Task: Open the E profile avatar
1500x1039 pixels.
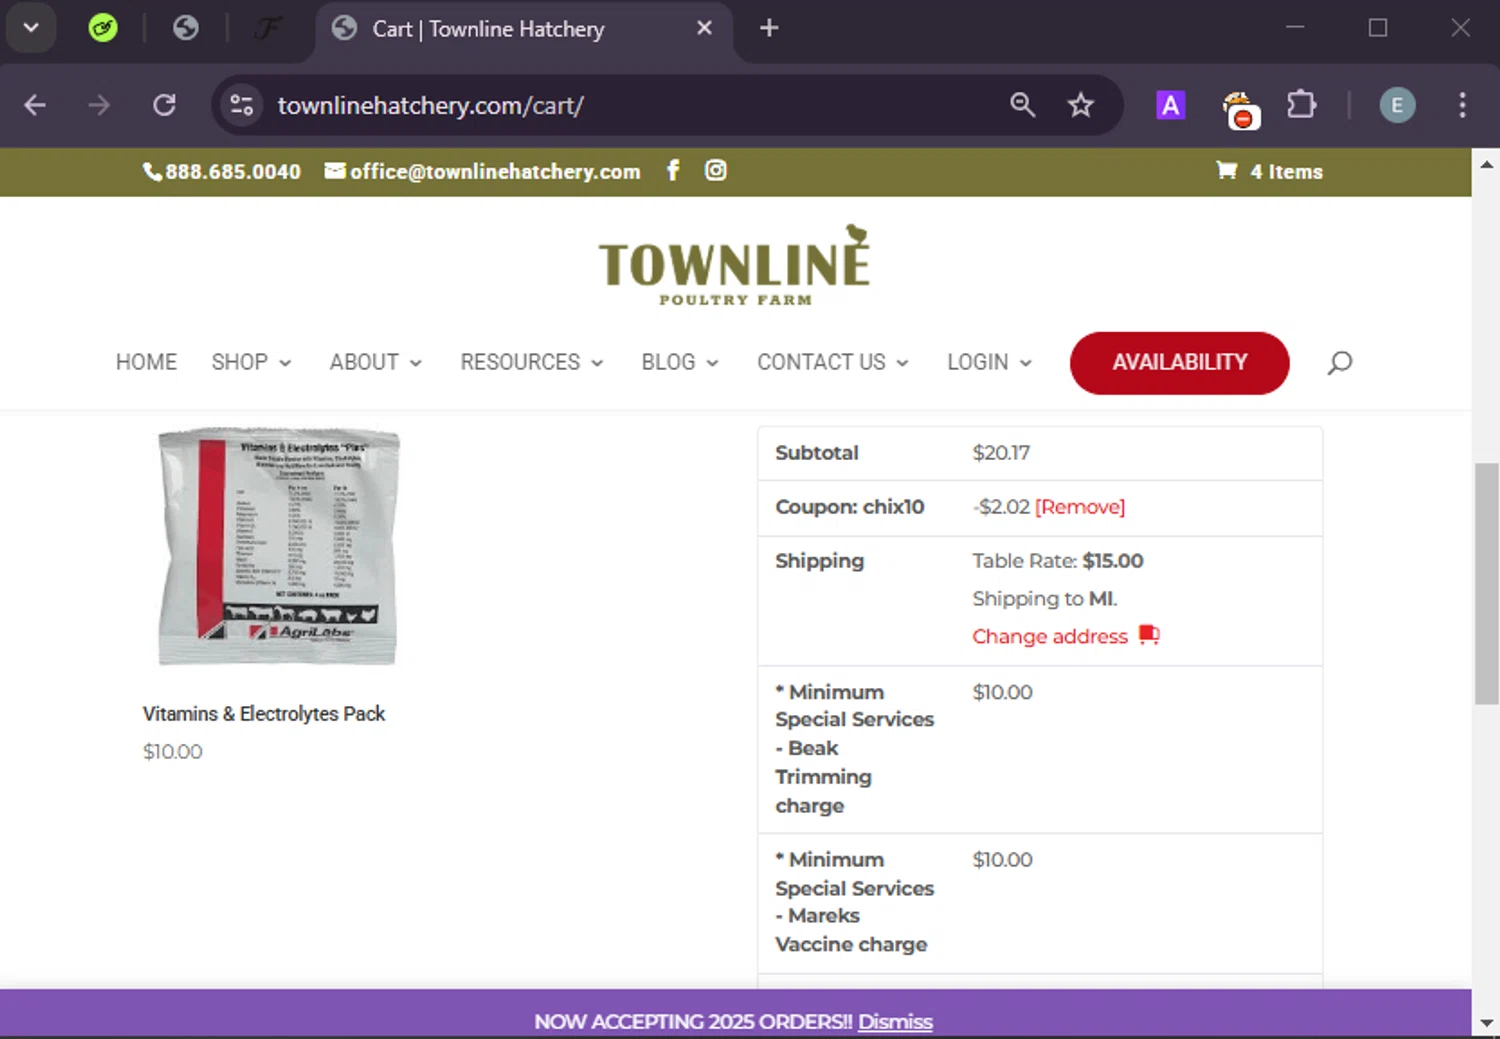Action: pos(1397,105)
